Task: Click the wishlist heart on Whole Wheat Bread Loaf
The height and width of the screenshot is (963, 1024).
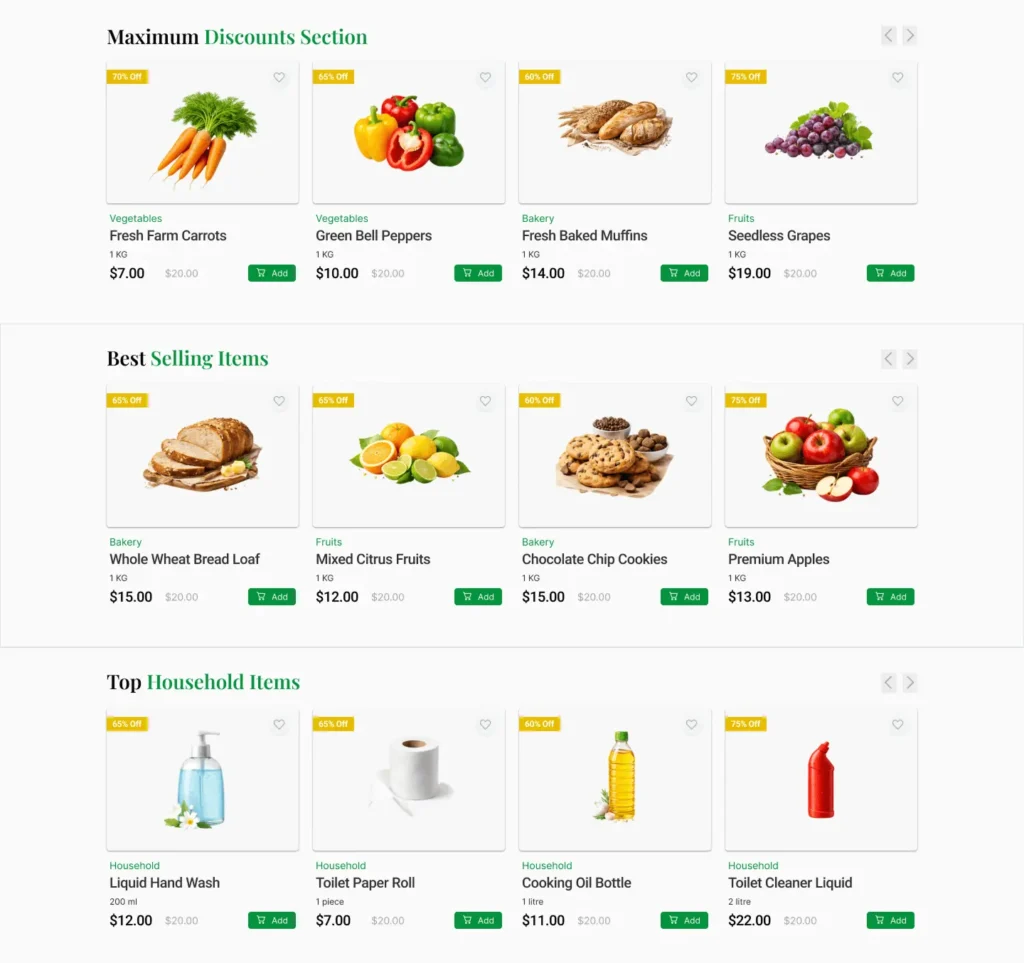Action: [x=279, y=401]
